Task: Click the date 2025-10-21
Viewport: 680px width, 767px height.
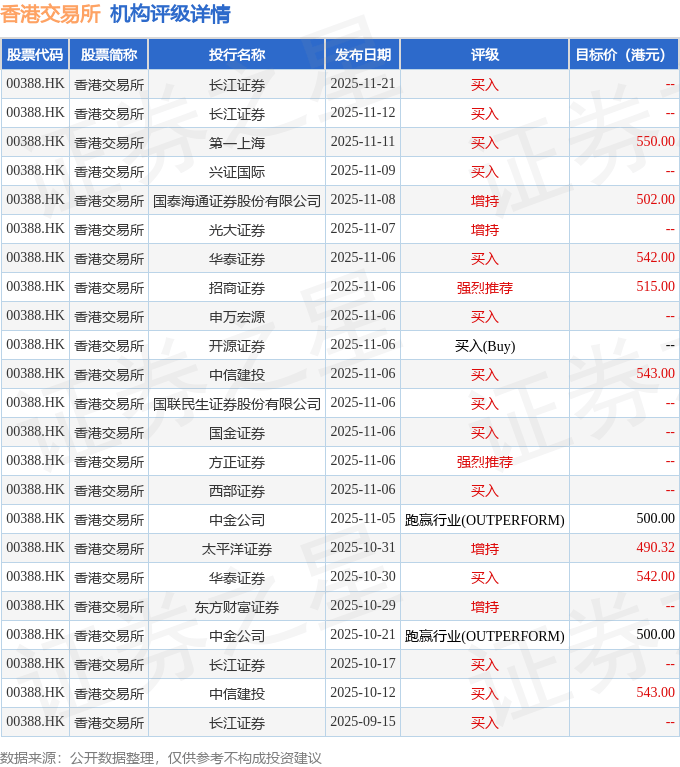Action: click(x=363, y=634)
